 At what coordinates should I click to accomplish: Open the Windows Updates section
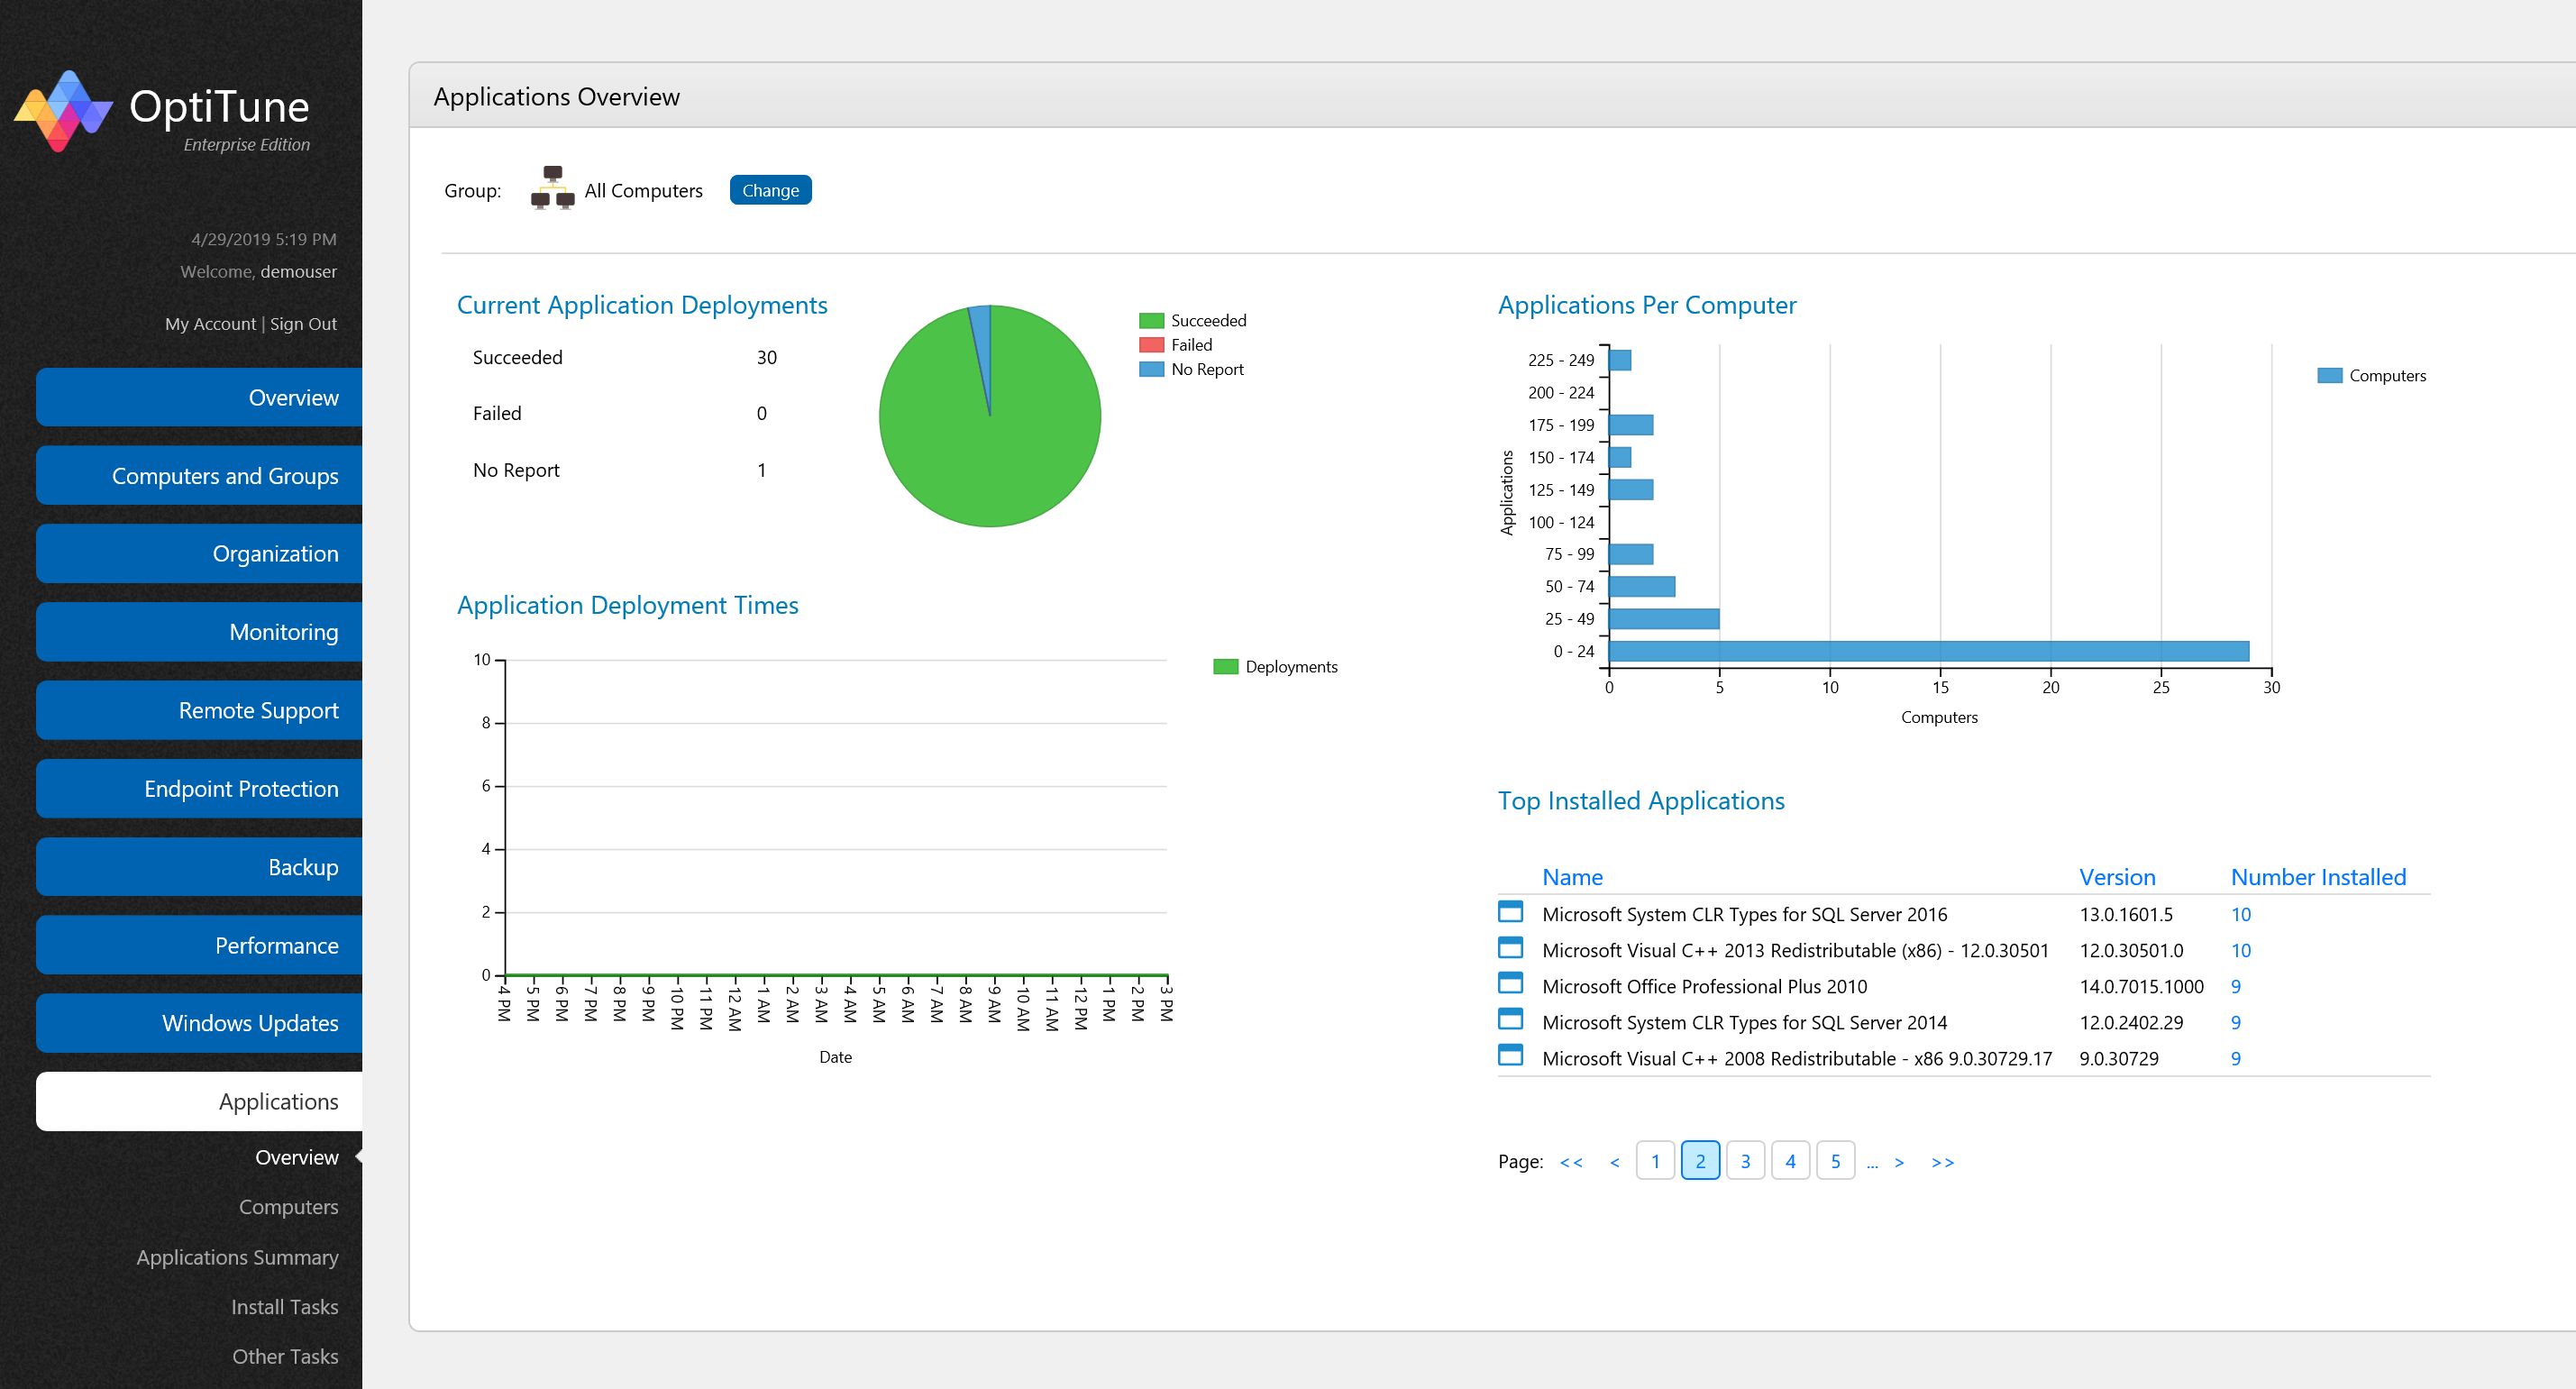(198, 1022)
